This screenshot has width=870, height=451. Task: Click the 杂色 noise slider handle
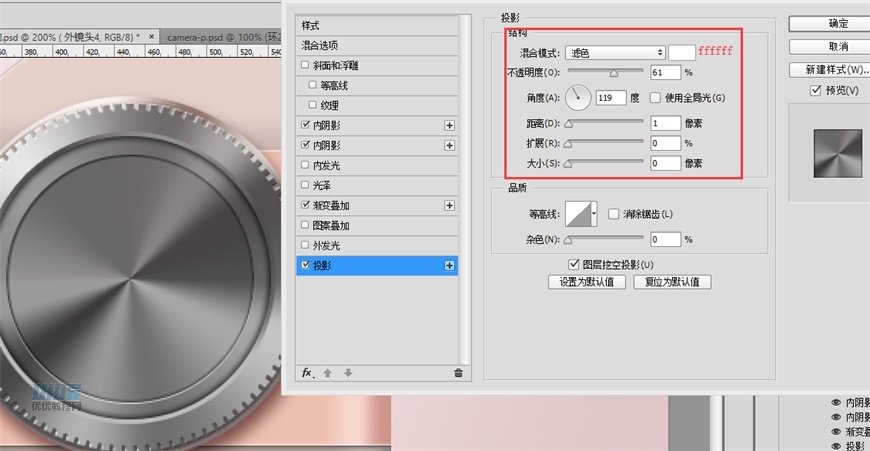568,240
